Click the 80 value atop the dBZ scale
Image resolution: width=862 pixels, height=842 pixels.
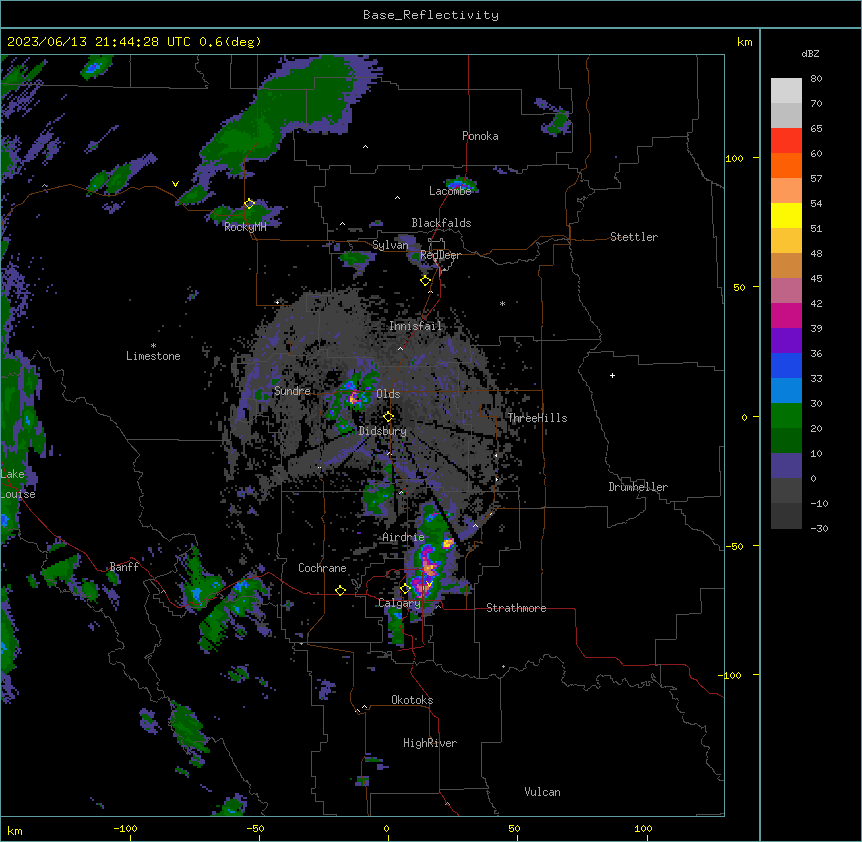816,79
